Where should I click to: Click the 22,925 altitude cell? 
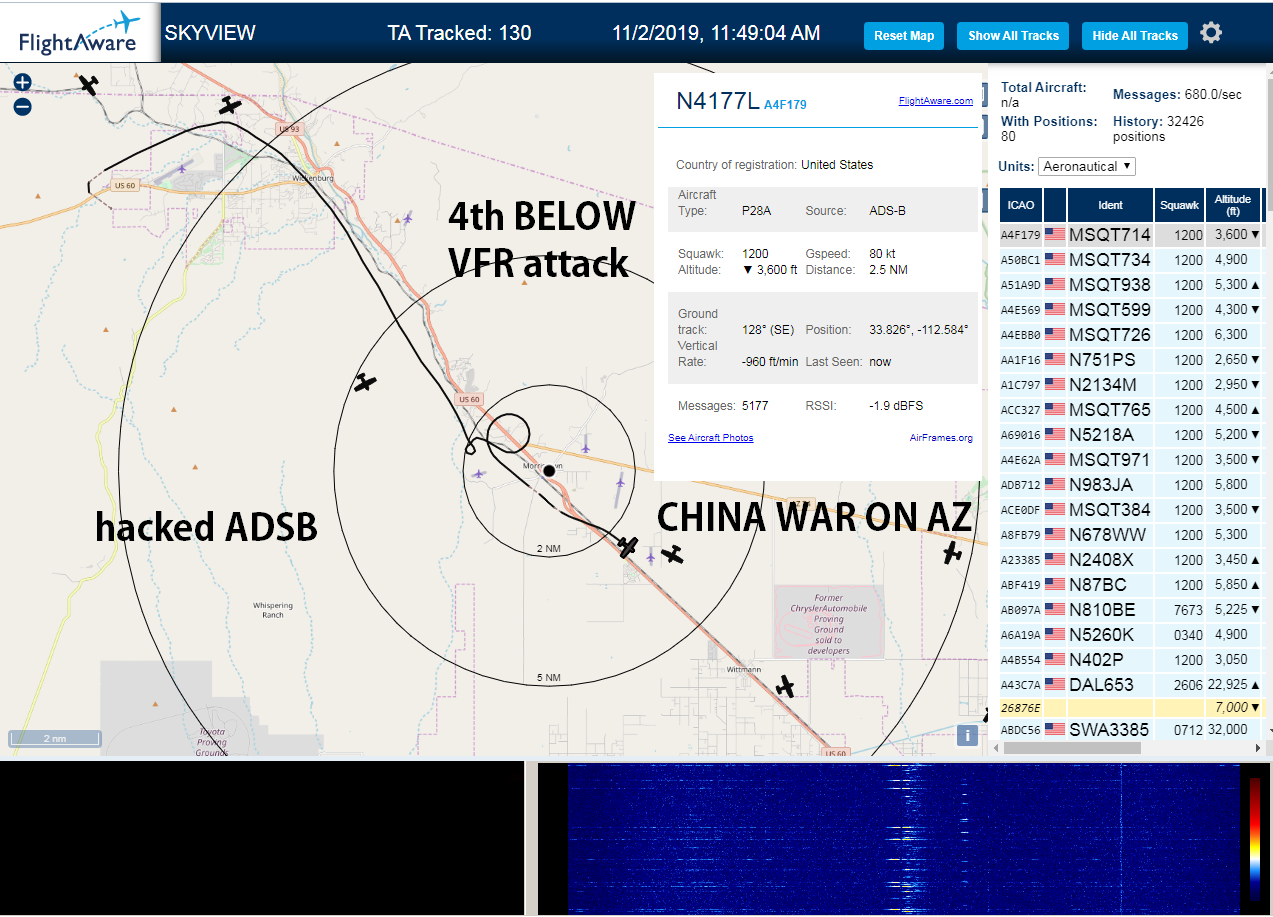(x=1233, y=685)
